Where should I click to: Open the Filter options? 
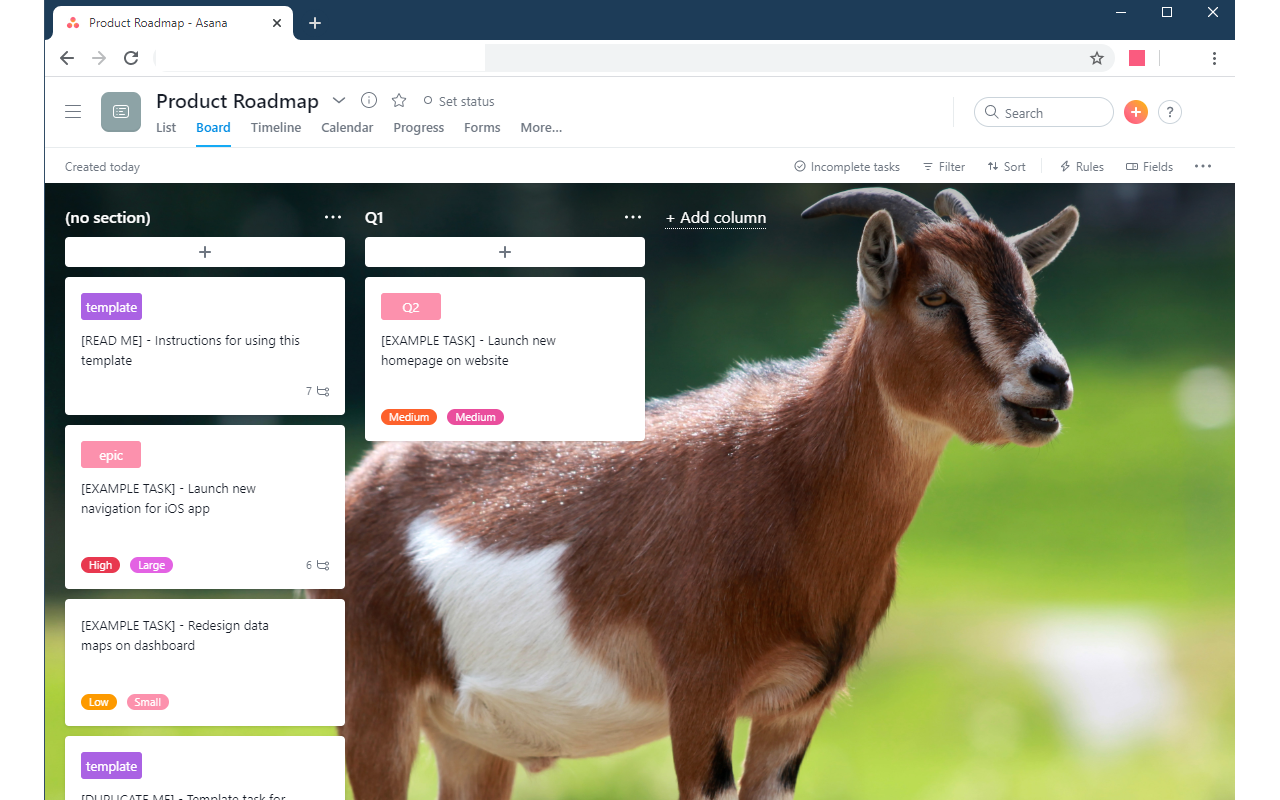click(944, 167)
